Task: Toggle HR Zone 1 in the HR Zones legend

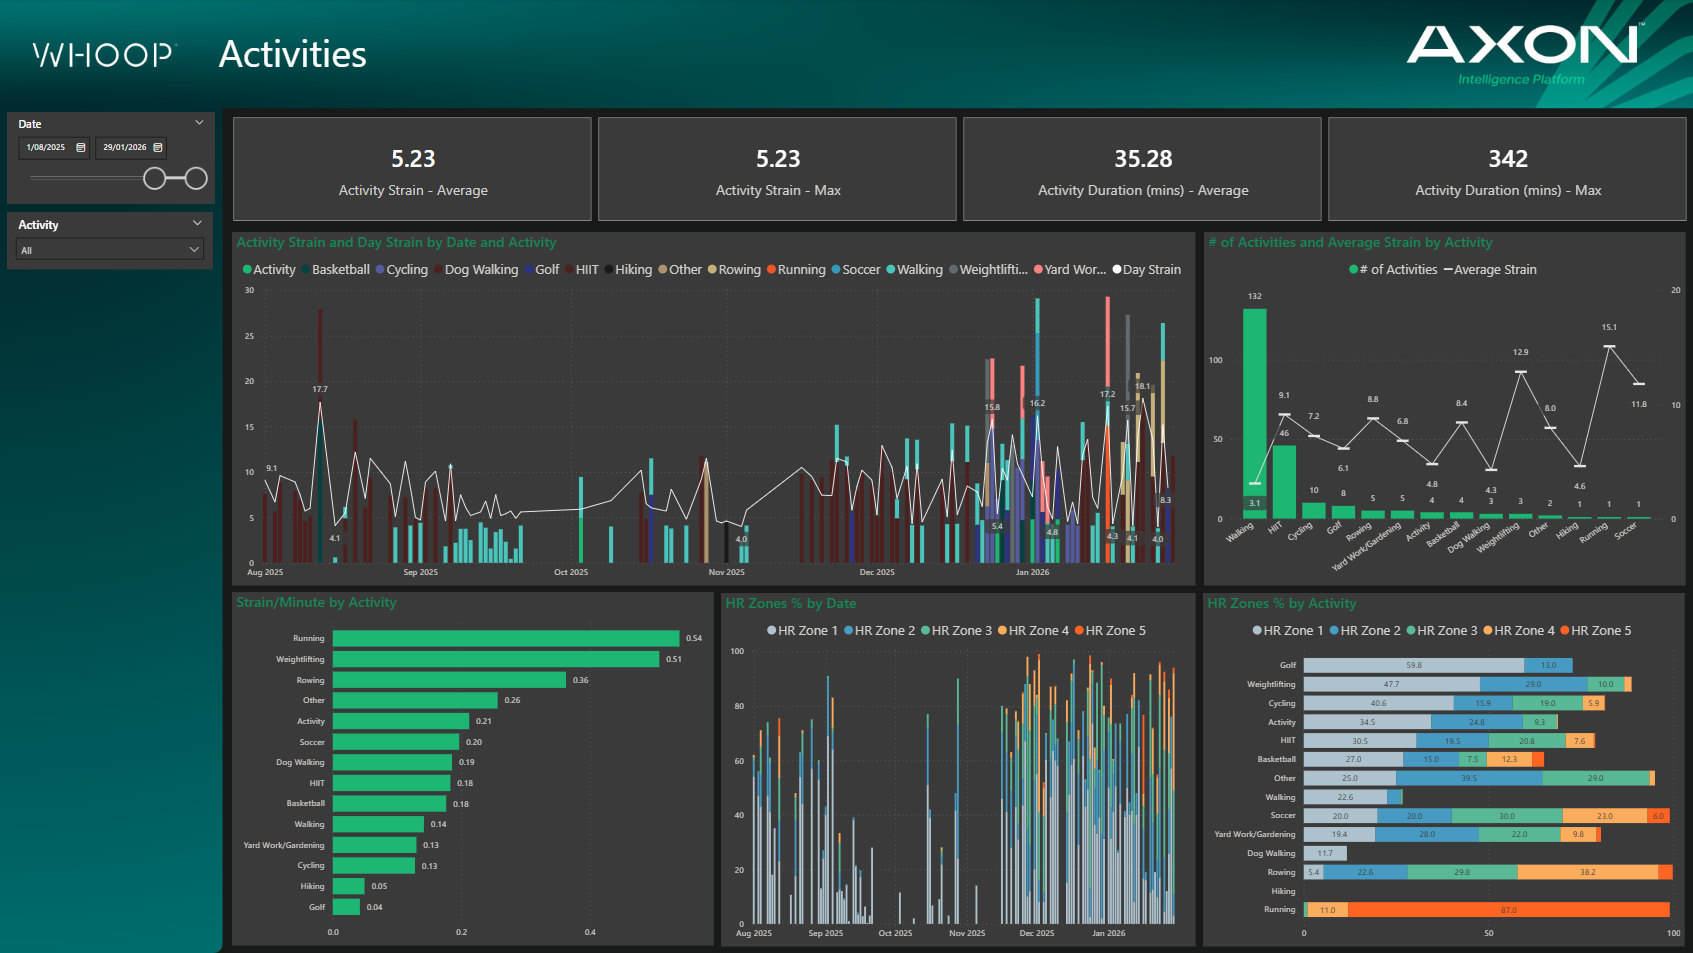Action: click(x=771, y=630)
